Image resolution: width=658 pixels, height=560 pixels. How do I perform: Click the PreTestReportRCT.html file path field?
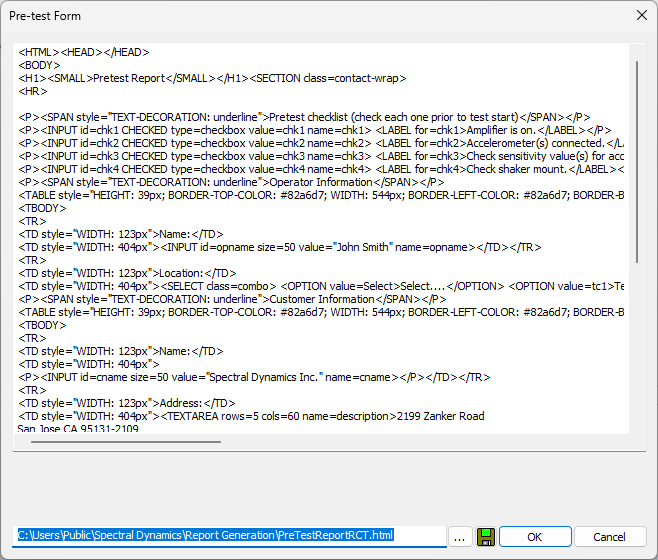pos(230,535)
